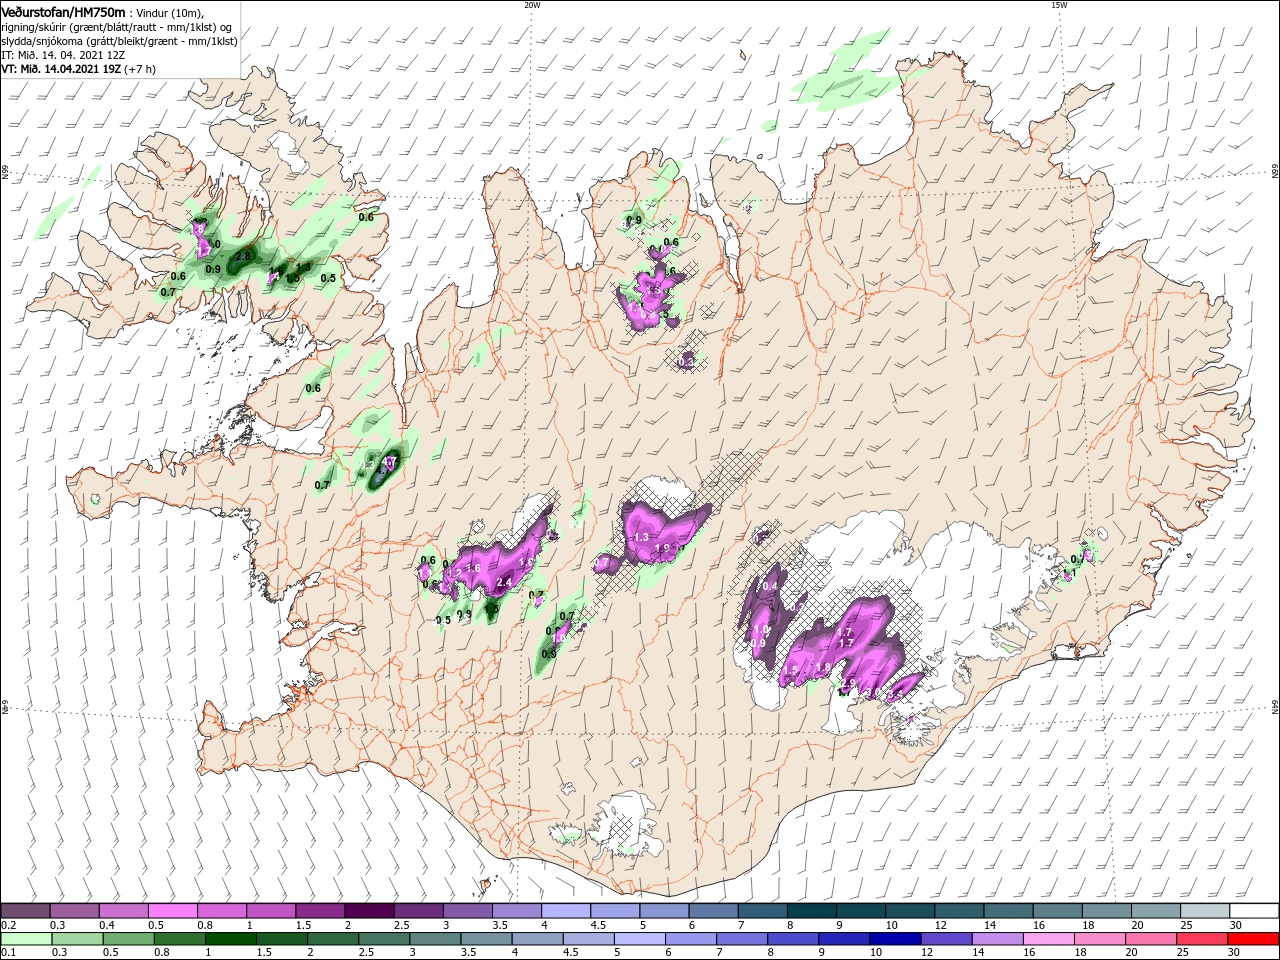Click the crimson 25 swatch, lower legend row
The image size is (1280, 960).
[x=1202, y=939]
